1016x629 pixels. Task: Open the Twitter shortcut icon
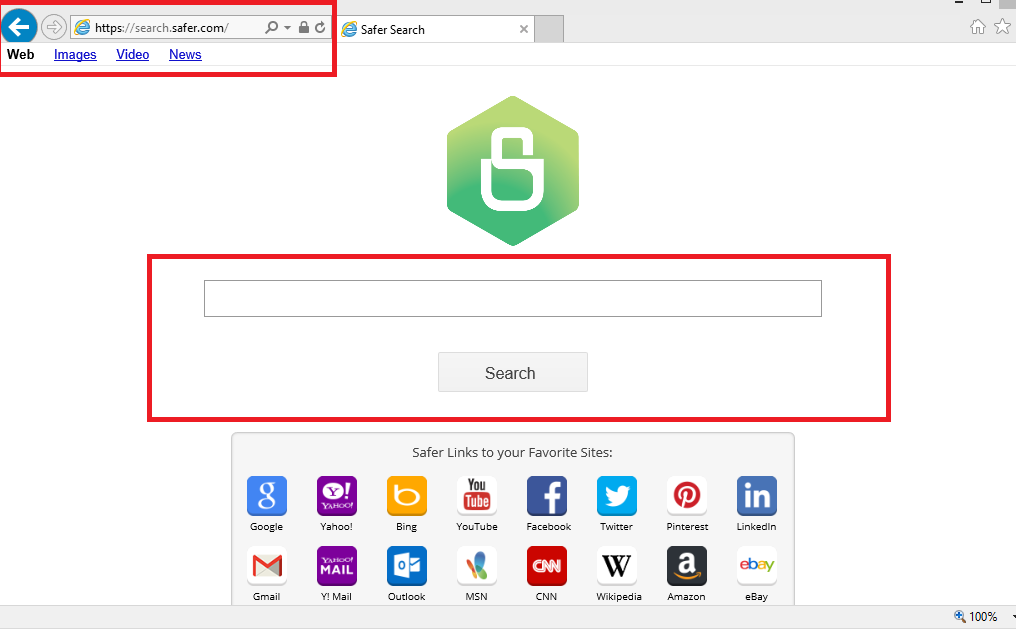coord(617,496)
